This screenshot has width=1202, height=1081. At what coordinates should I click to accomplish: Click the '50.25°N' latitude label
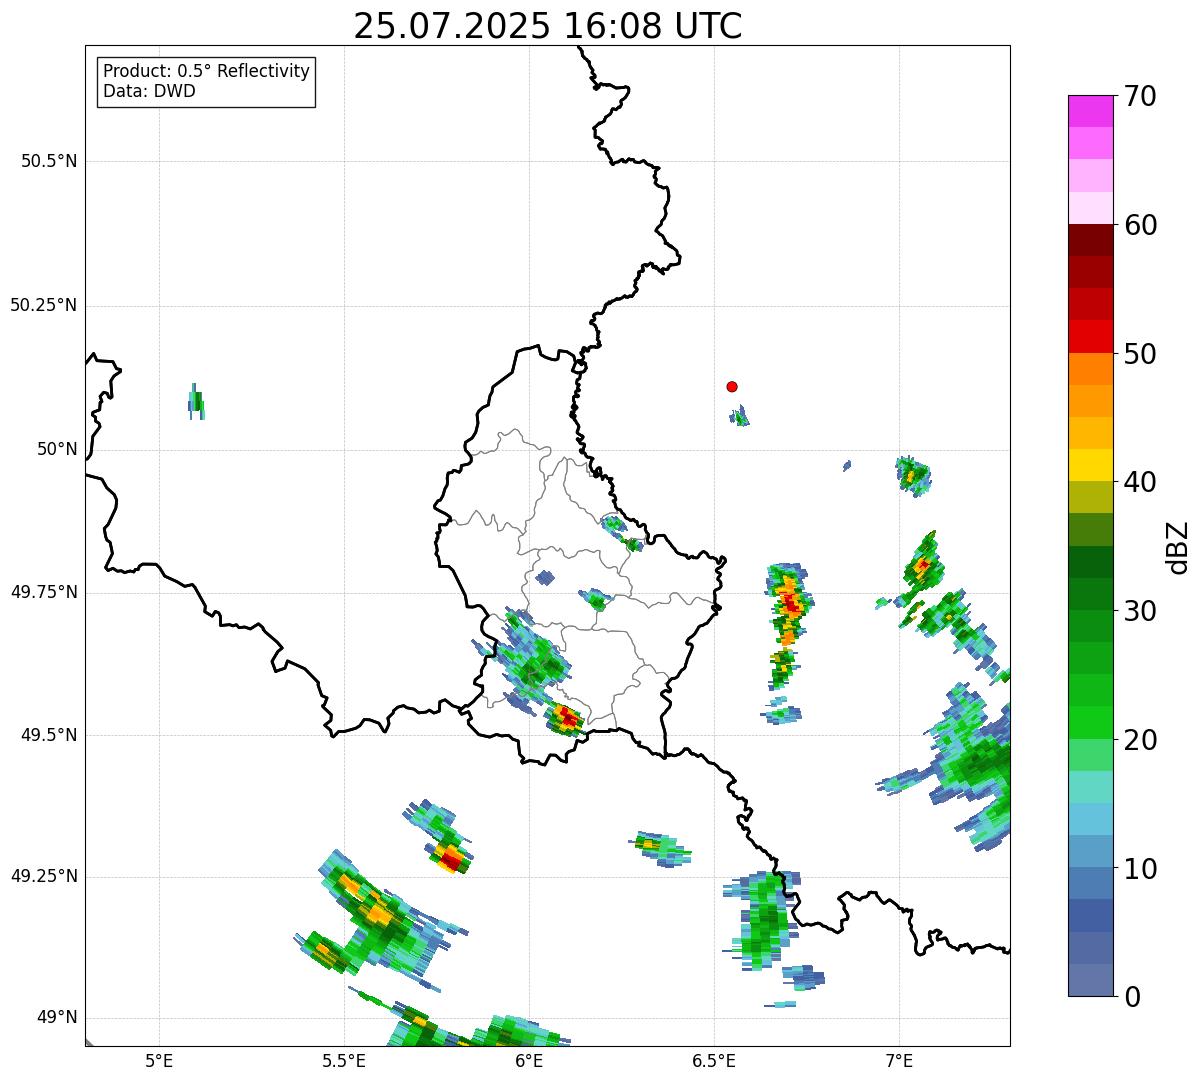pos(44,305)
